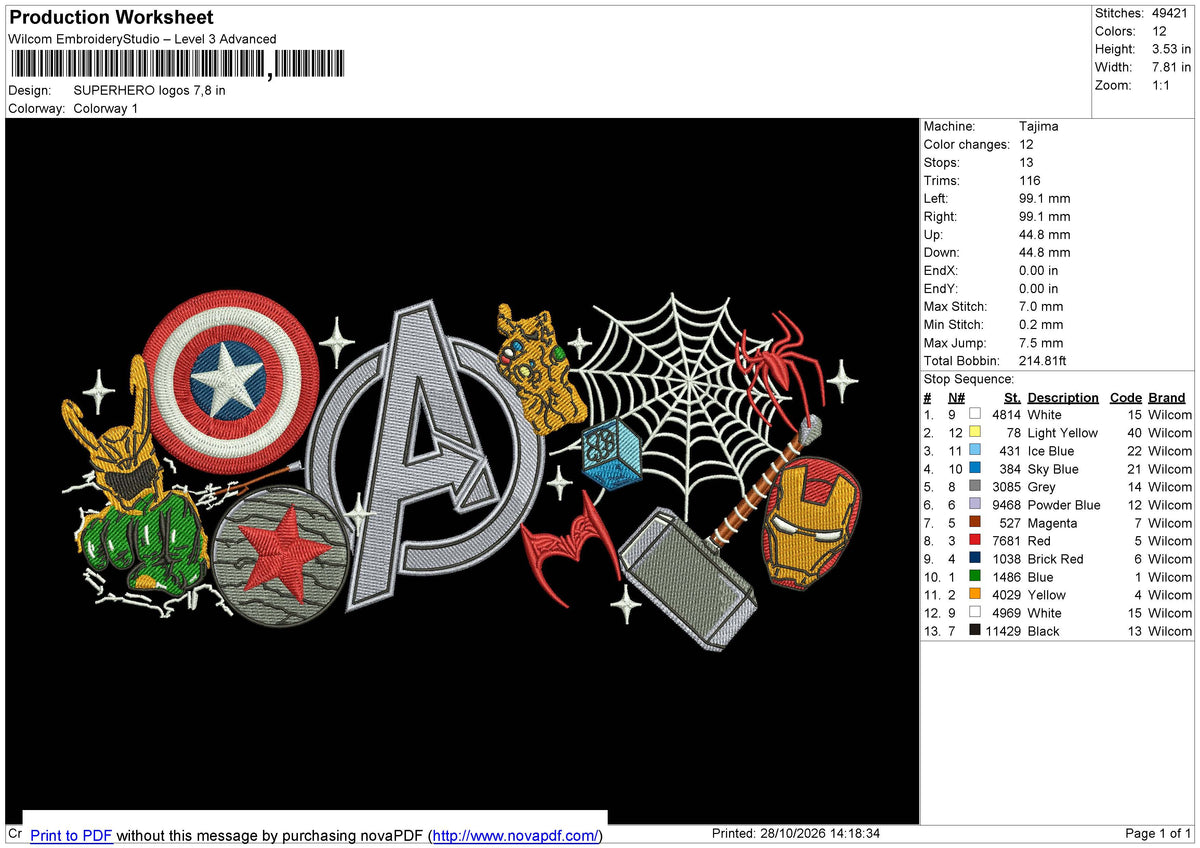
Task: Select the Up value '44.8 mm'
Action: 1045,234
